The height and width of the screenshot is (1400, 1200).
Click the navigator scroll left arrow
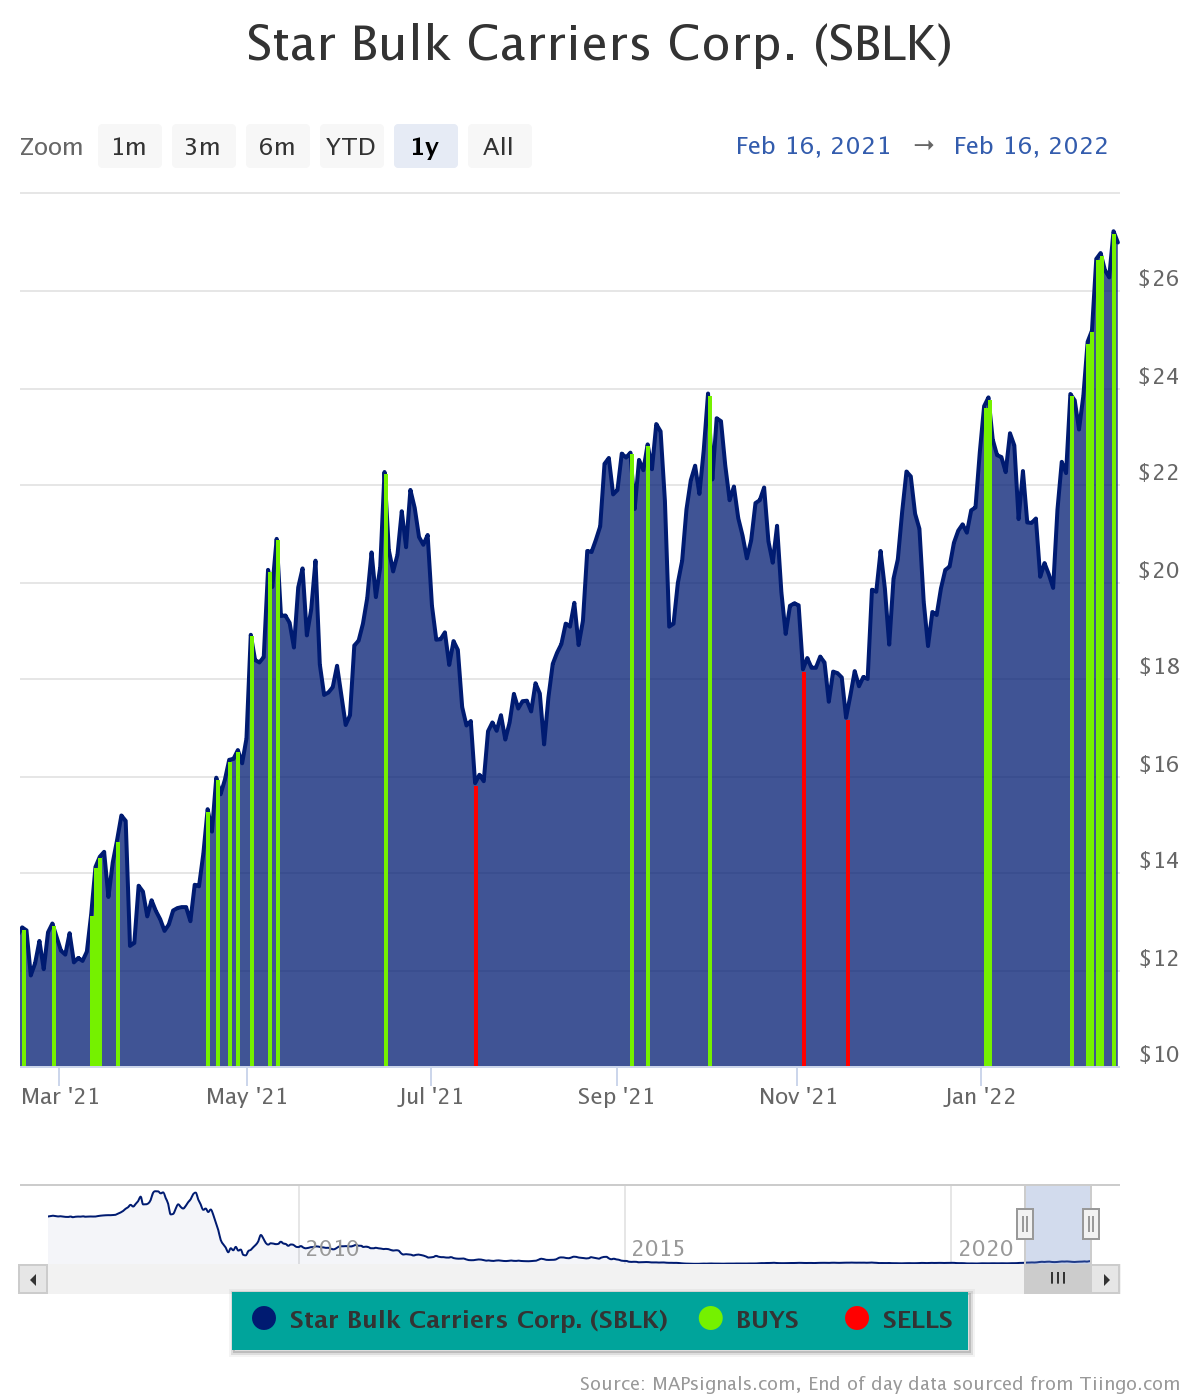click(33, 1279)
